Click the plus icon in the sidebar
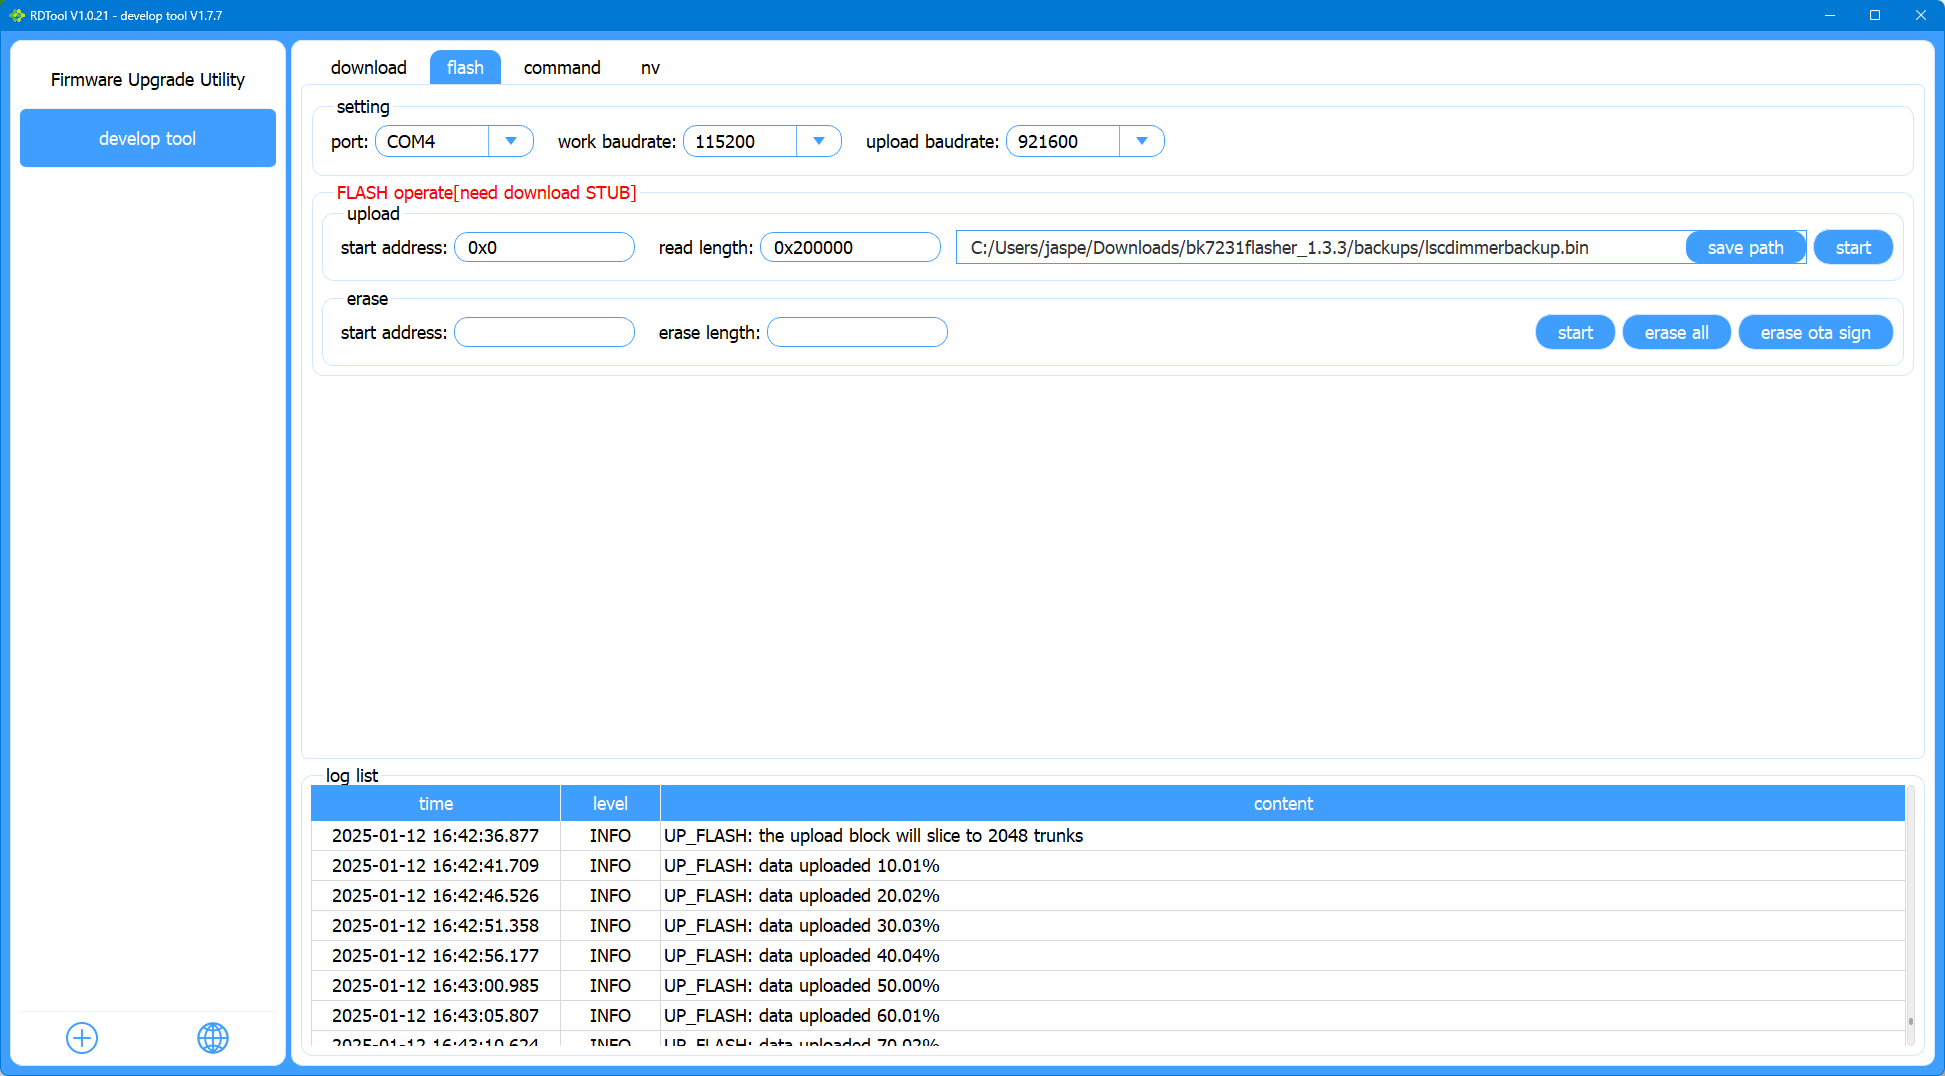Image resolution: width=1945 pixels, height=1076 pixels. 82,1038
